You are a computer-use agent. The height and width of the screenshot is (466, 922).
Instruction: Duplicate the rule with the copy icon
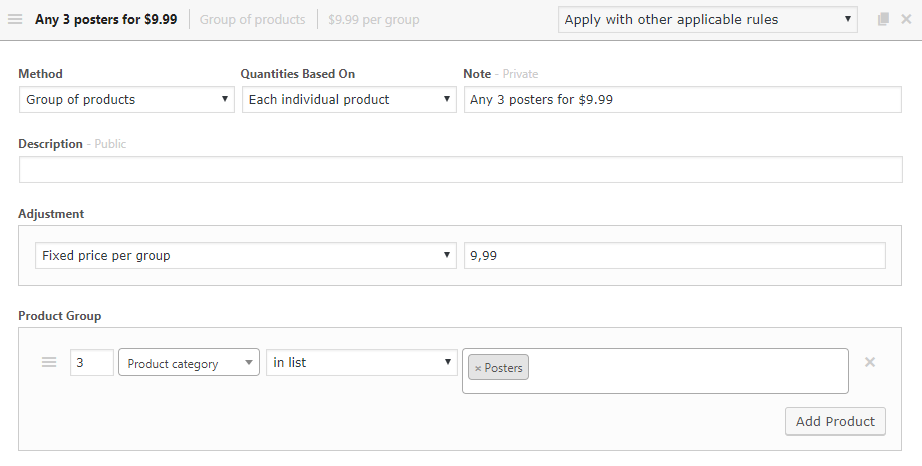tap(883, 19)
